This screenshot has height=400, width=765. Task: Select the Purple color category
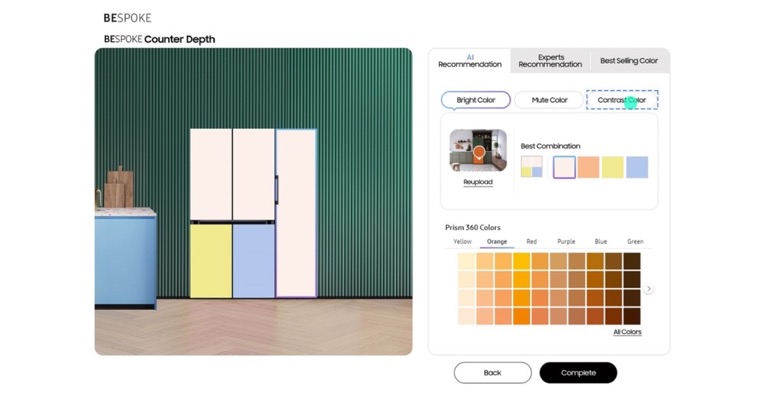[566, 241]
